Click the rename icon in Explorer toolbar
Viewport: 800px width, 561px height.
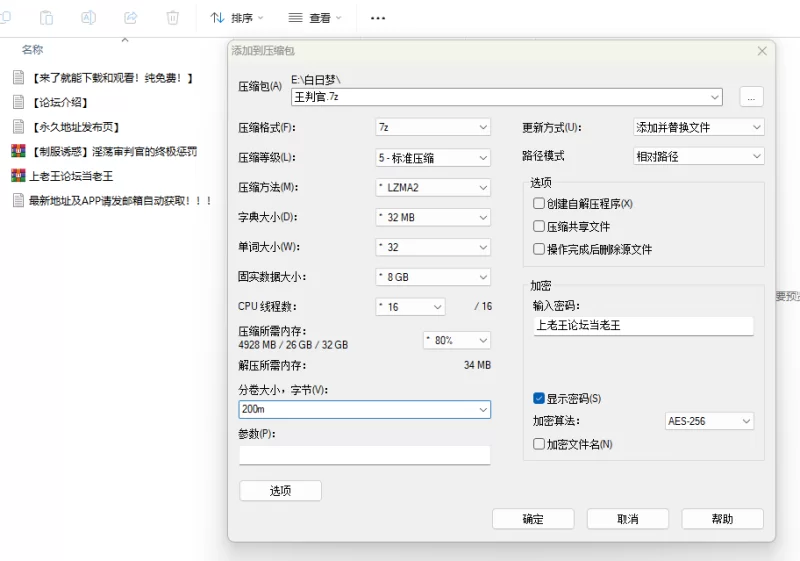pos(88,17)
